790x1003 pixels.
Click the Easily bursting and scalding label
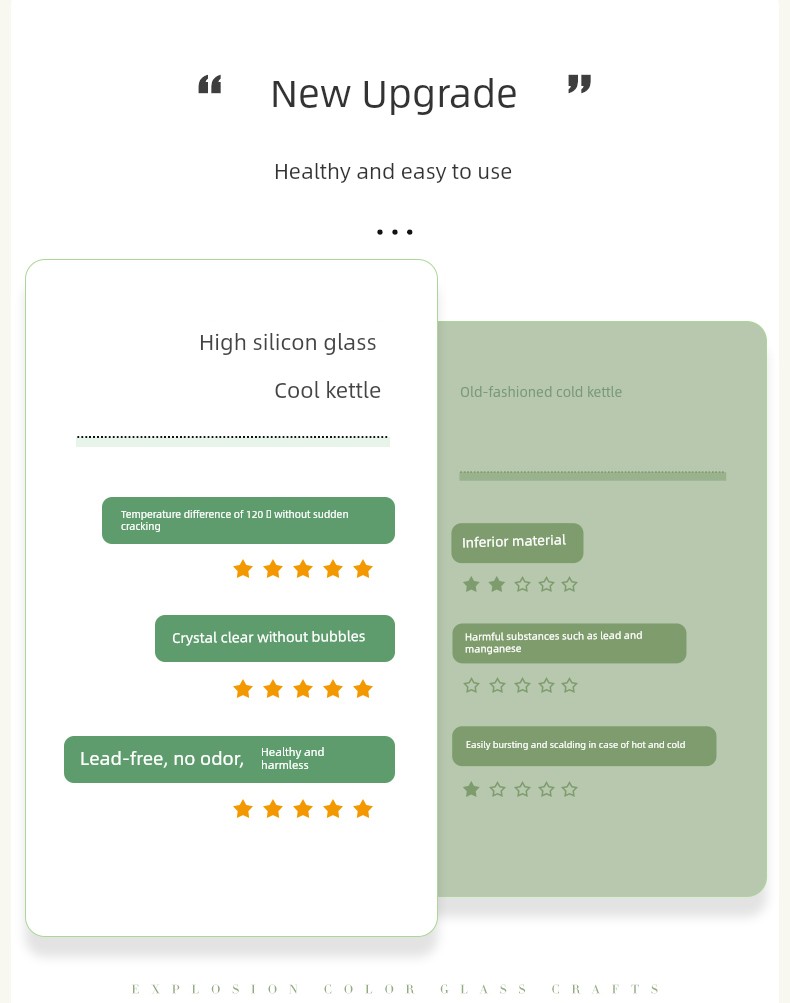(x=584, y=746)
